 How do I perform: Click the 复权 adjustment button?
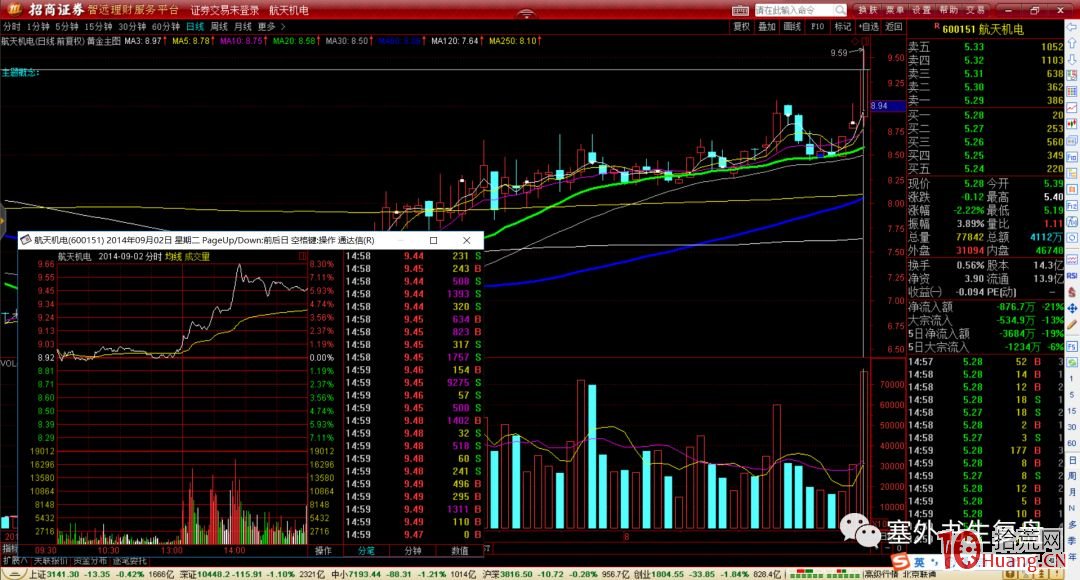[x=741, y=27]
